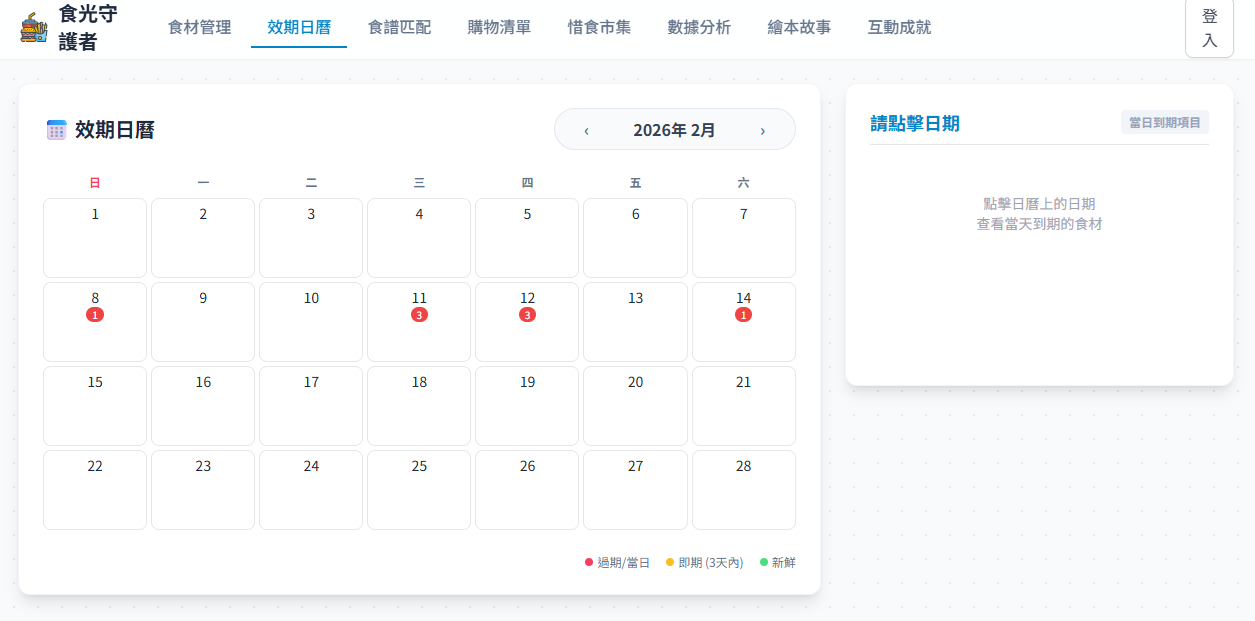
Task: Click the red badge on February 12
Action: point(527,315)
